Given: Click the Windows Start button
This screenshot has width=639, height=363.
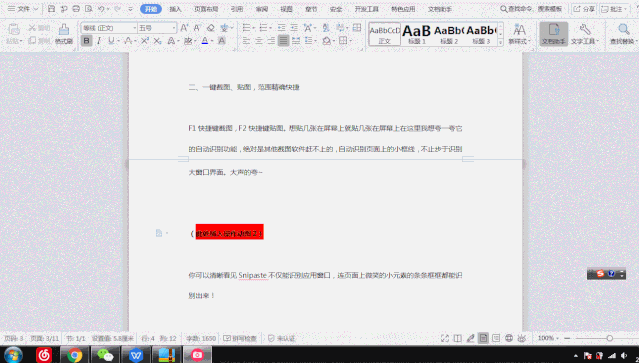Looking at the screenshot, I should (x=13, y=355).
